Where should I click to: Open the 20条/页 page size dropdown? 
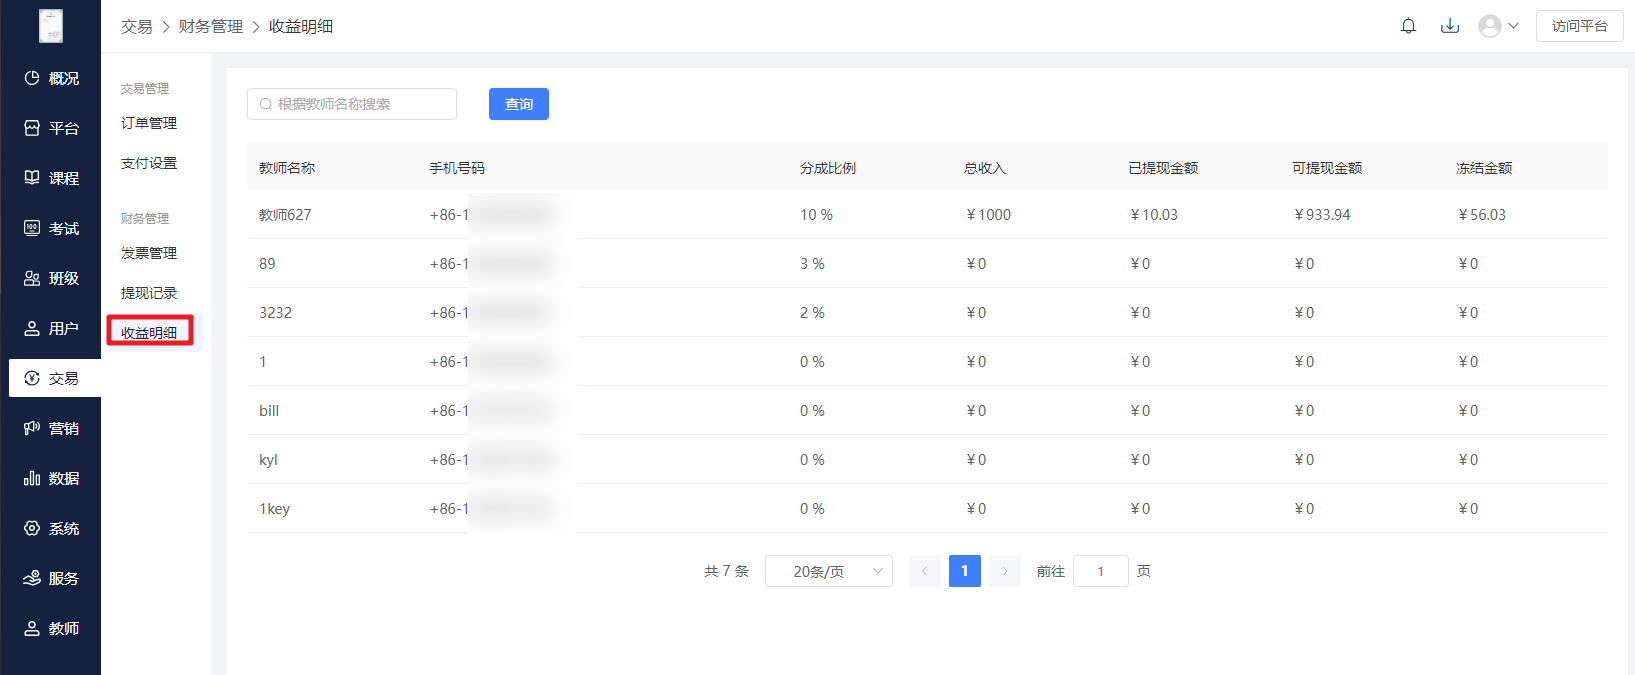pyautogui.click(x=829, y=571)
